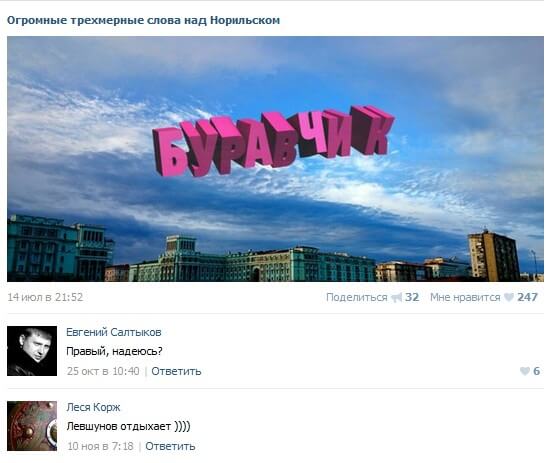Open Леся Корж's avatar image

32,426
